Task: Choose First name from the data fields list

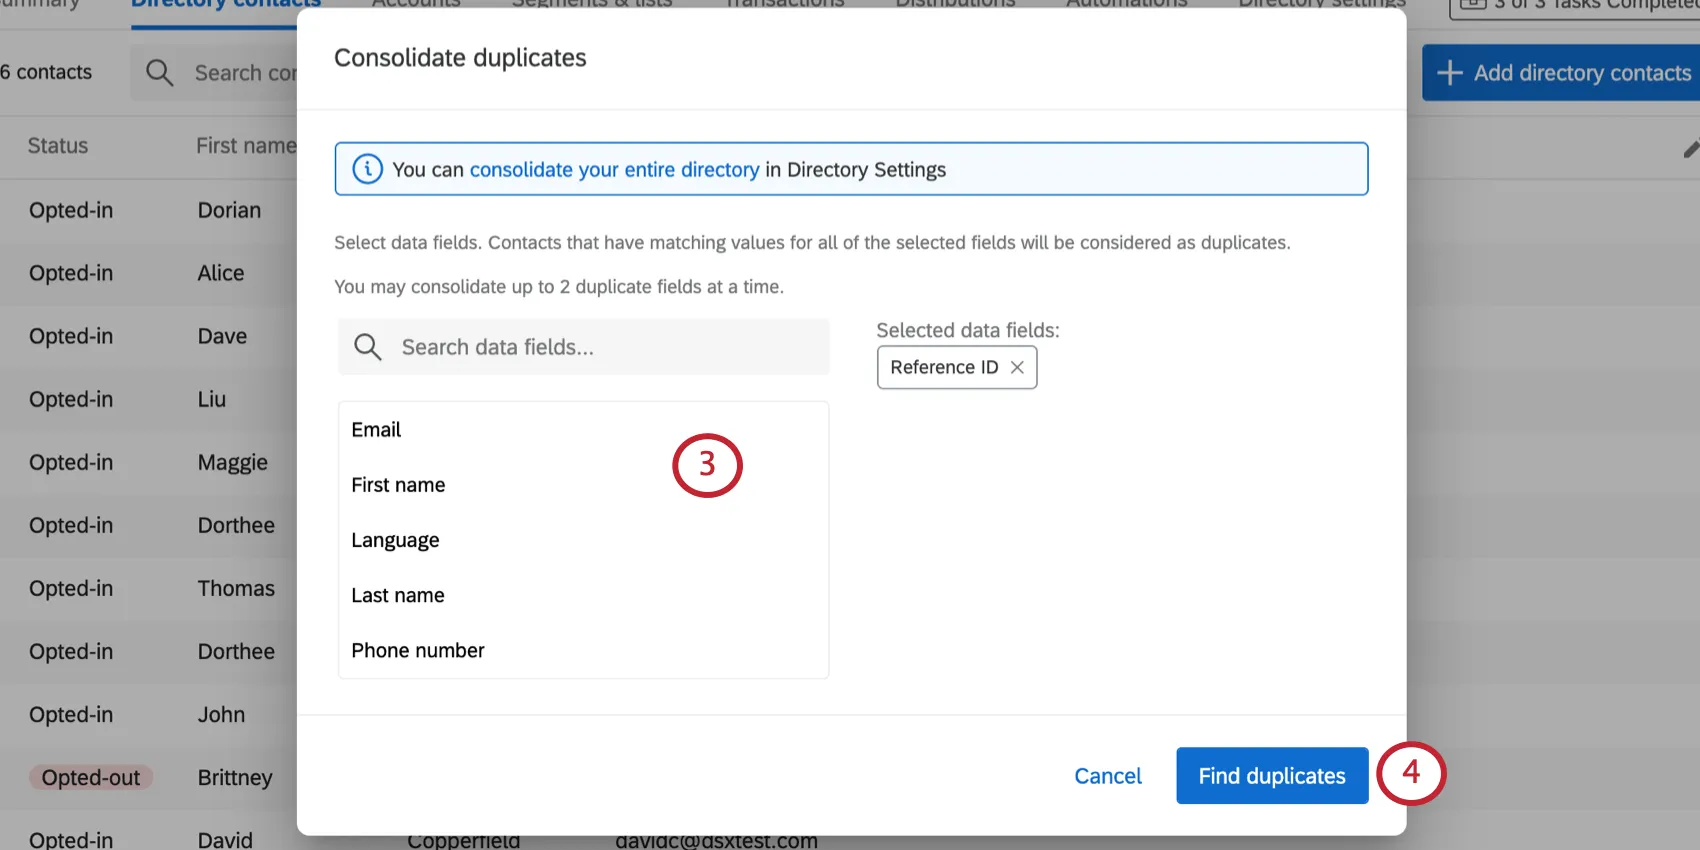Action: [398, 485]
